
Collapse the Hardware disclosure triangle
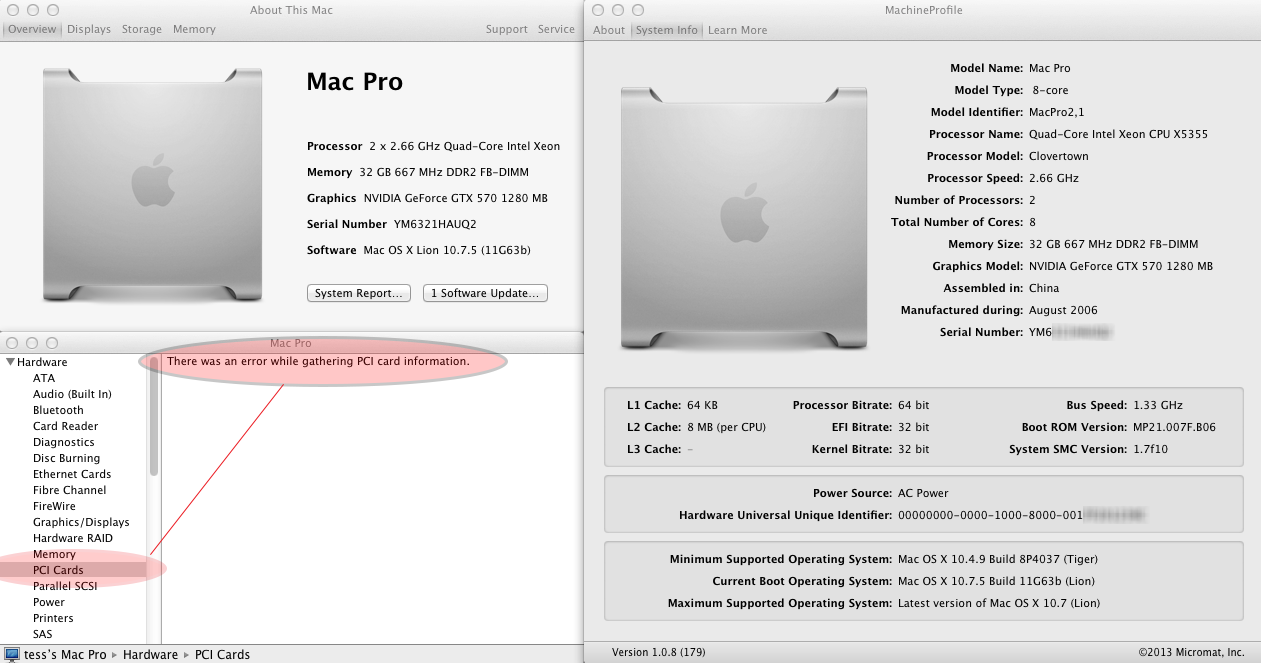click(x=10, y=362)
